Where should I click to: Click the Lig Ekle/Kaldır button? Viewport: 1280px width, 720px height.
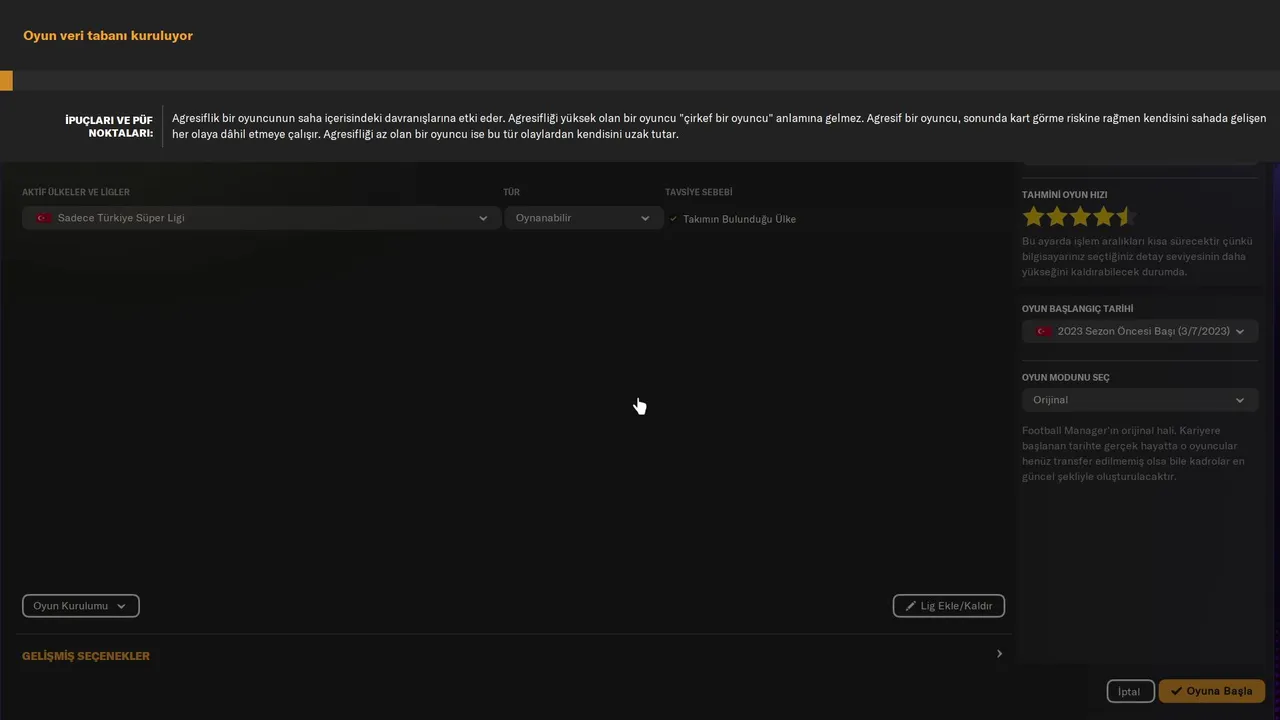click(948, 606)
